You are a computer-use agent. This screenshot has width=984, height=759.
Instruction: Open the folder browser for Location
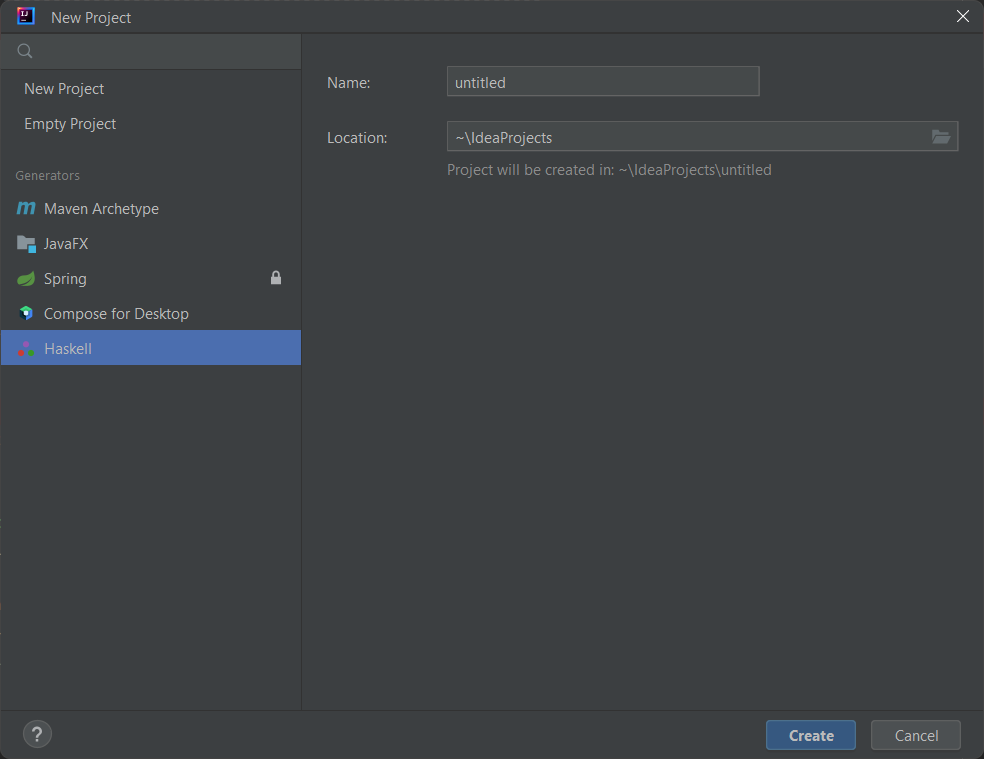(x=941, y=137)
